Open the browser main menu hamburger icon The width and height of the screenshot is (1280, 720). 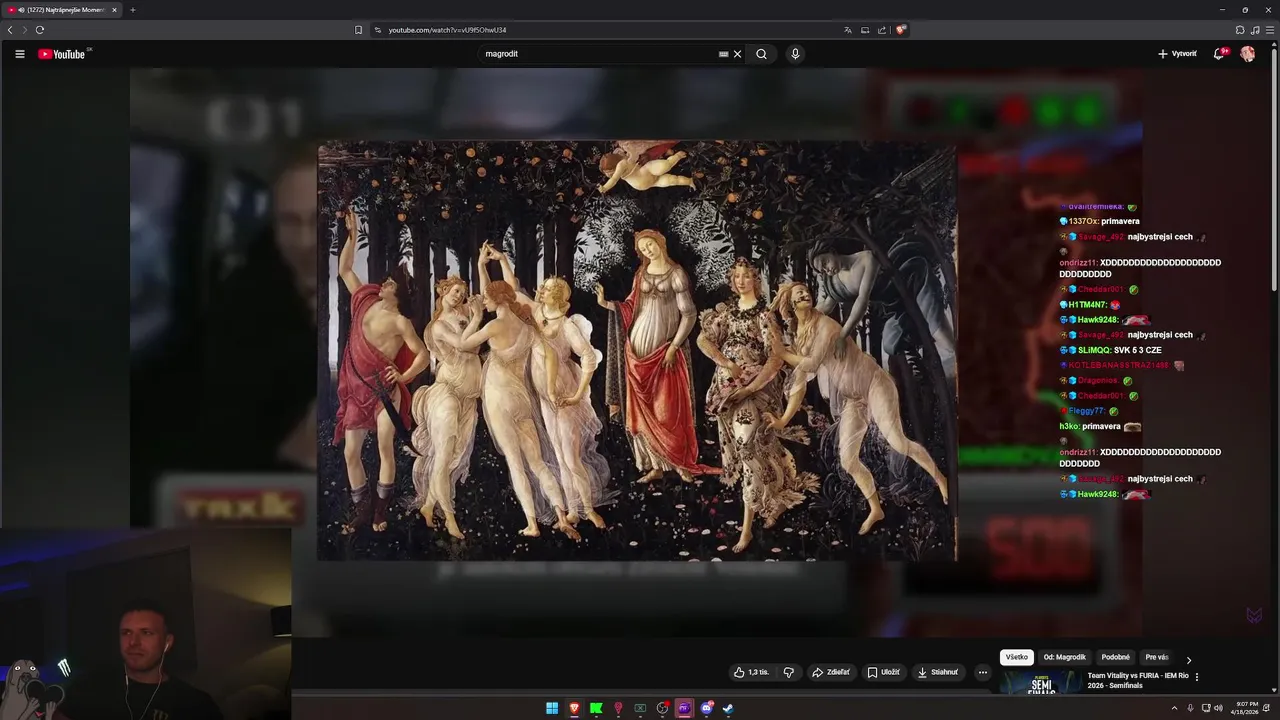1270,30
